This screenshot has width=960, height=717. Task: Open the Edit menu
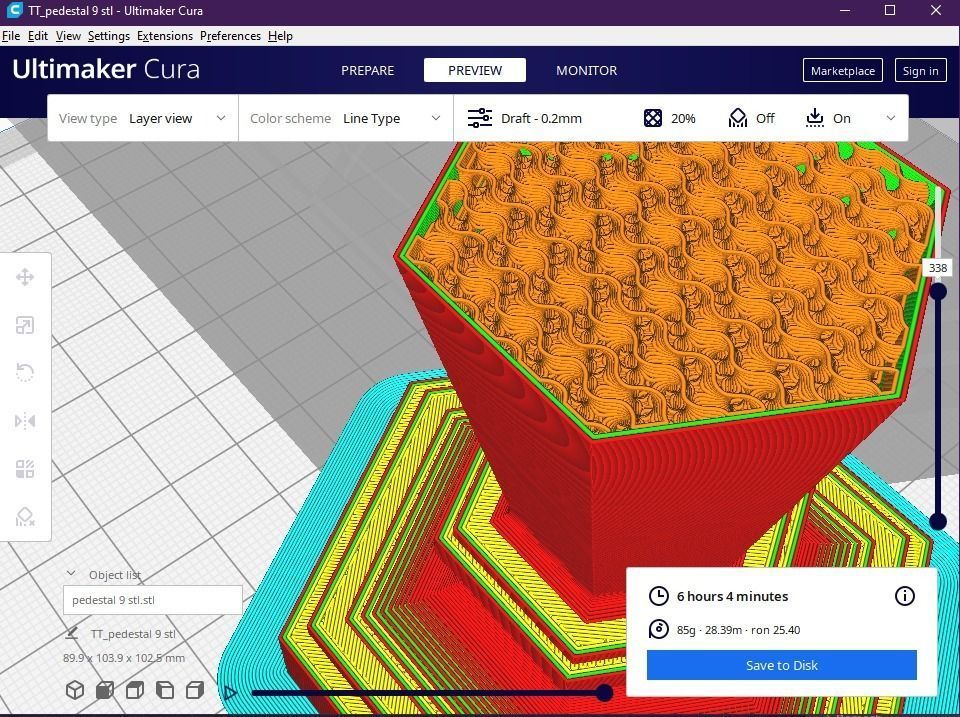coord(37,36)
